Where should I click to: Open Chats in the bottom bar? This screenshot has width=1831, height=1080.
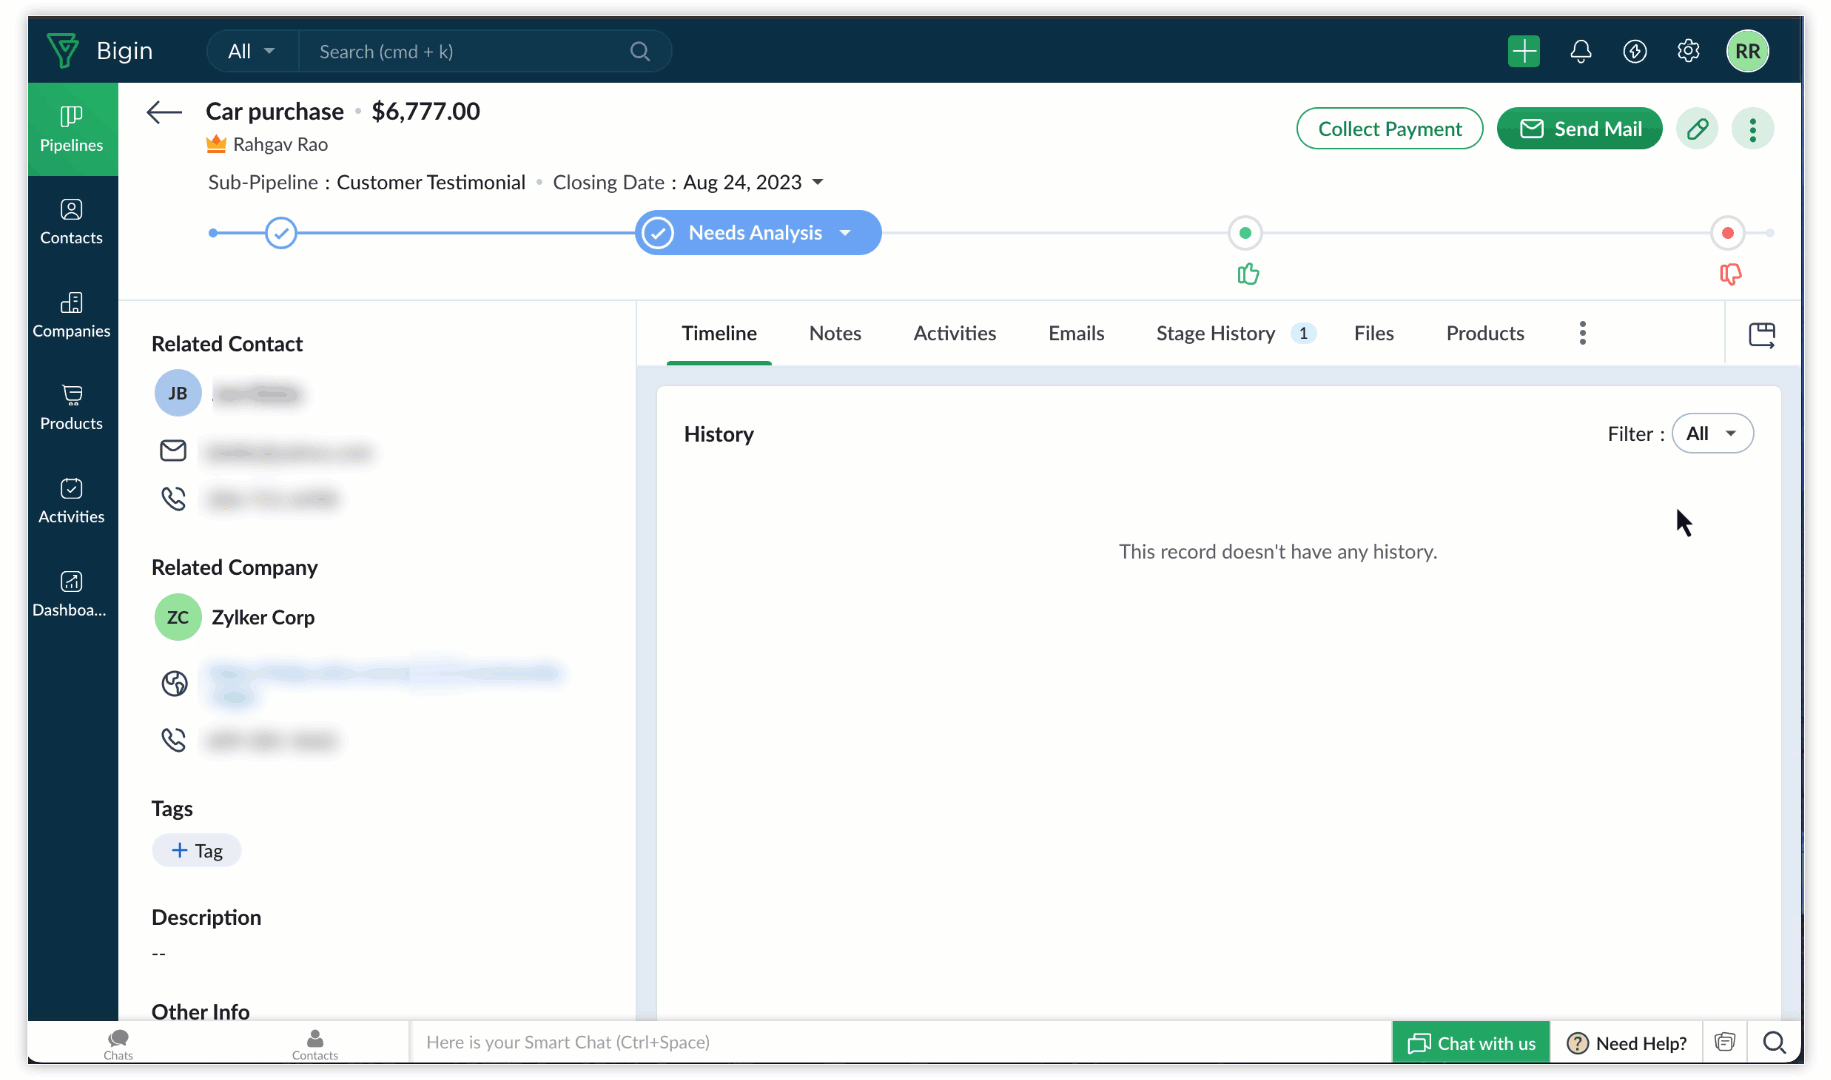118,1044
